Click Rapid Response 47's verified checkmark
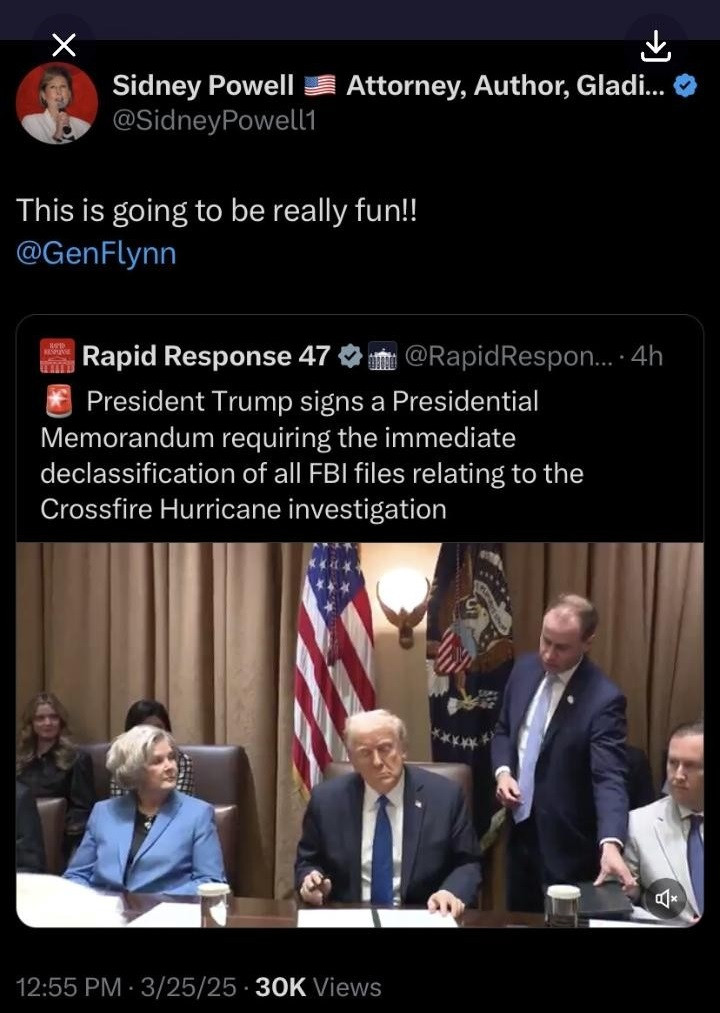Viewport: 720px width, 1013px height. 349,355
